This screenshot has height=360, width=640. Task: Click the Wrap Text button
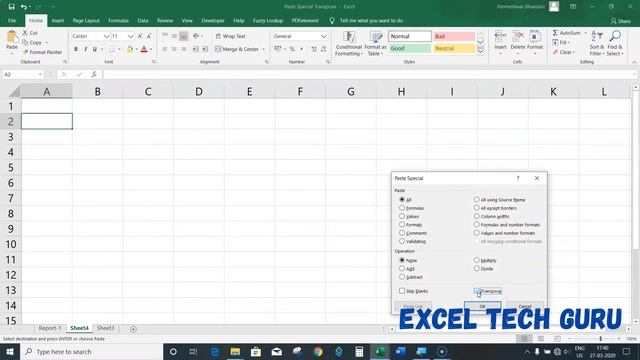[230, 36]
